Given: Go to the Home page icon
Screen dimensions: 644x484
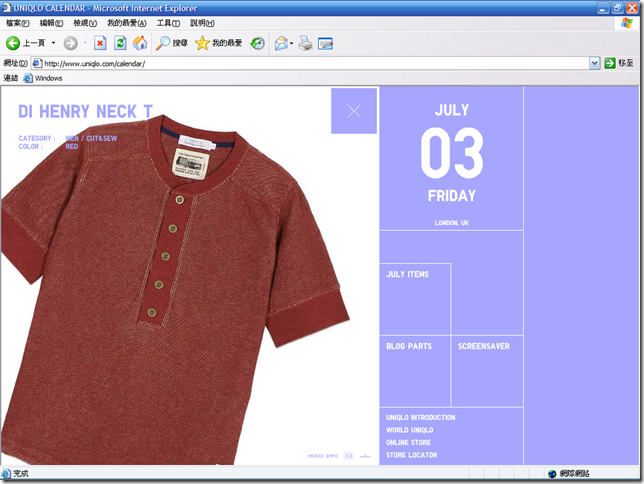Looking at the screenshot, I should pyautogui.click(x=140, y=43).
